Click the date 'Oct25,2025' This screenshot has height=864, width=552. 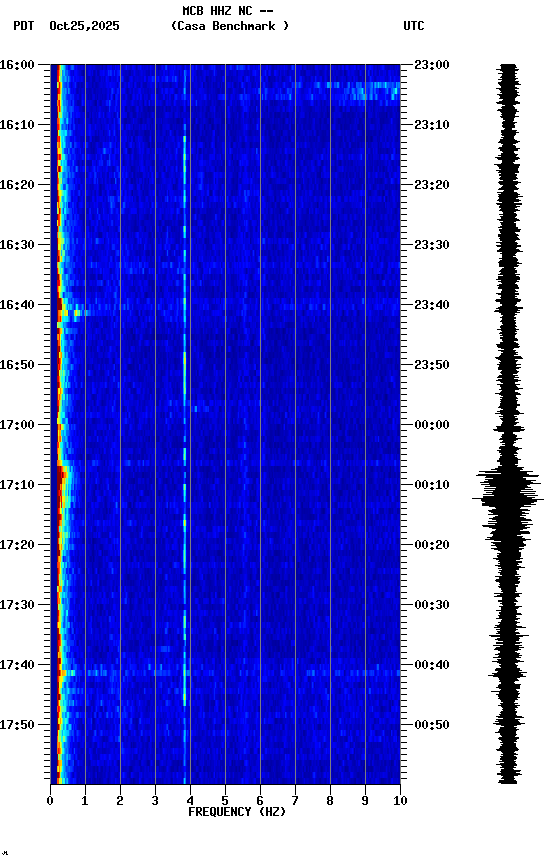coord(84,25)
